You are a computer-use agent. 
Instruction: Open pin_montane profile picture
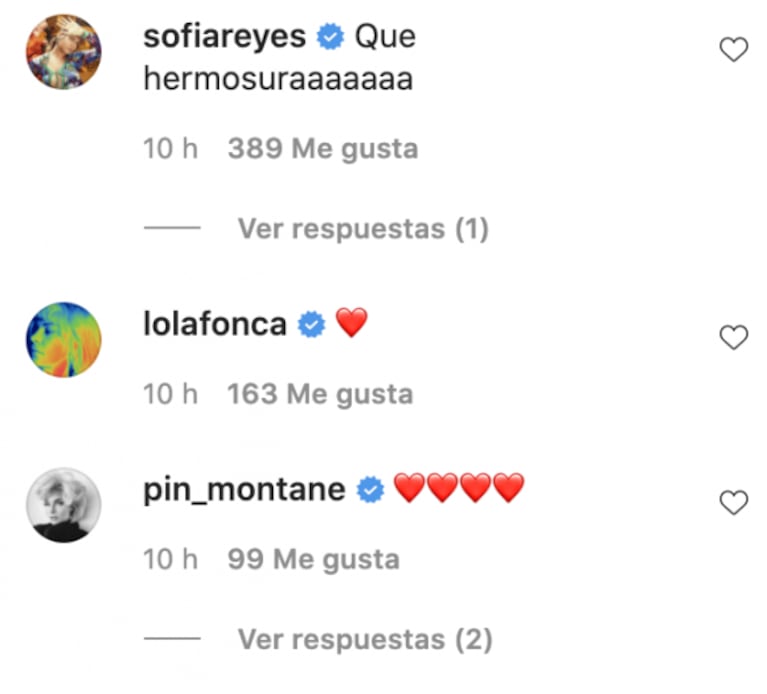[x=63, y=504]
